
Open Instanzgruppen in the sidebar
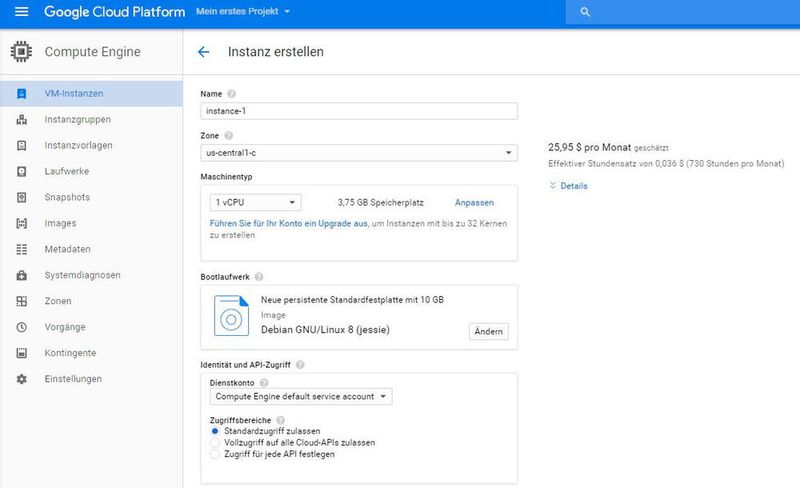click(x=91, y=119)
